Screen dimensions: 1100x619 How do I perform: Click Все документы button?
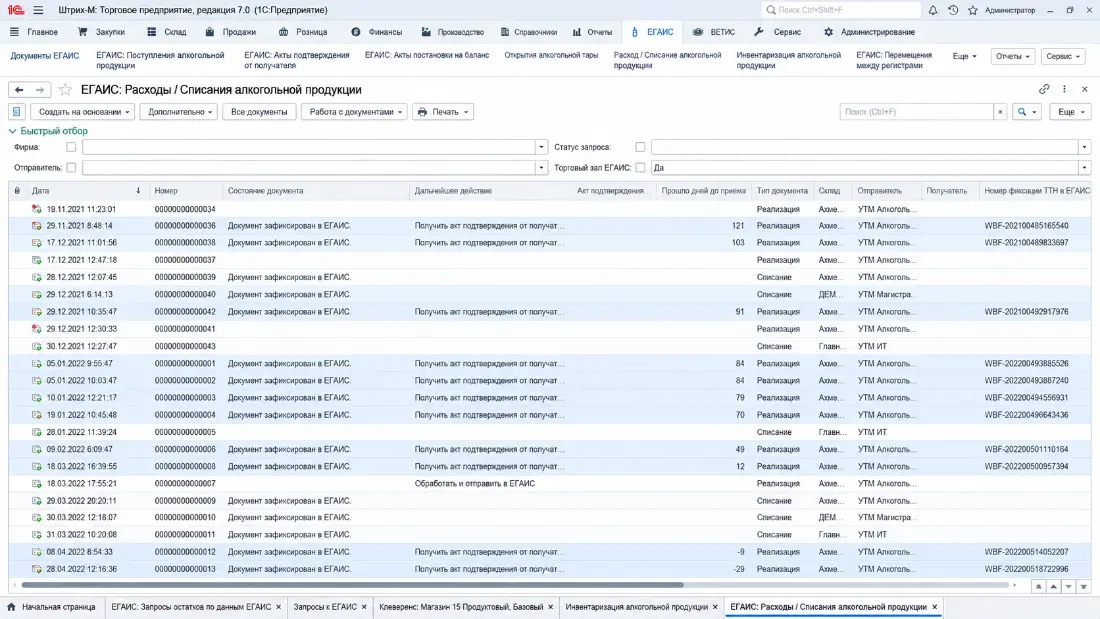259,112
